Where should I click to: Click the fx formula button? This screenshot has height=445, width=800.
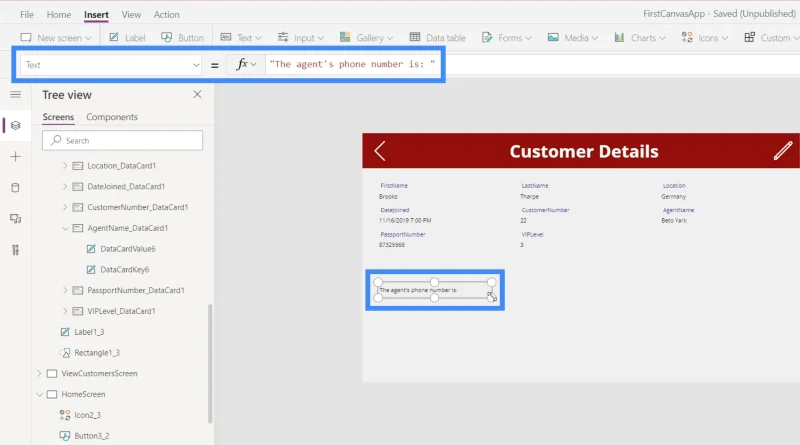click(x=245, y=64)
